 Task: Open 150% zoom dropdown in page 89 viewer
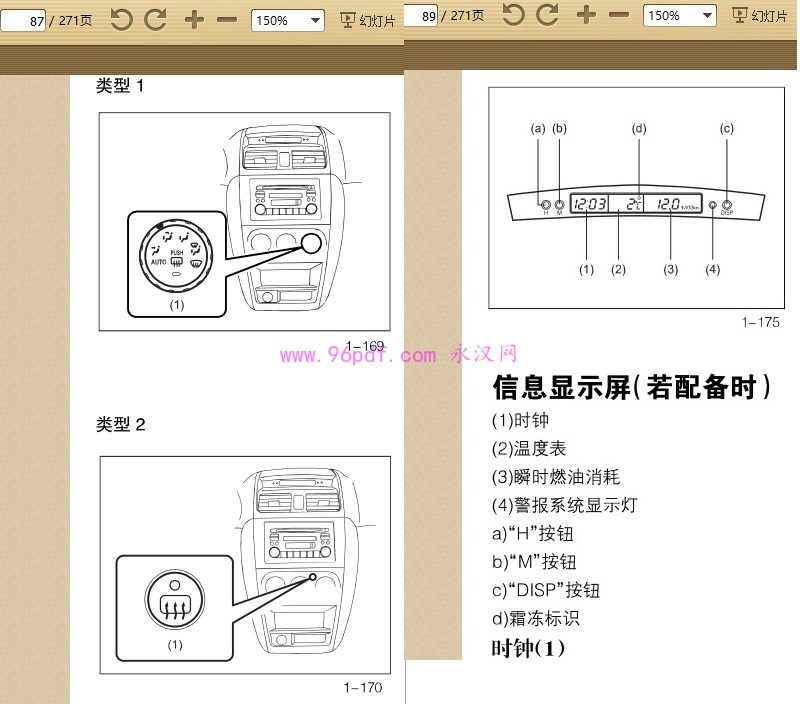pos(679,15)
